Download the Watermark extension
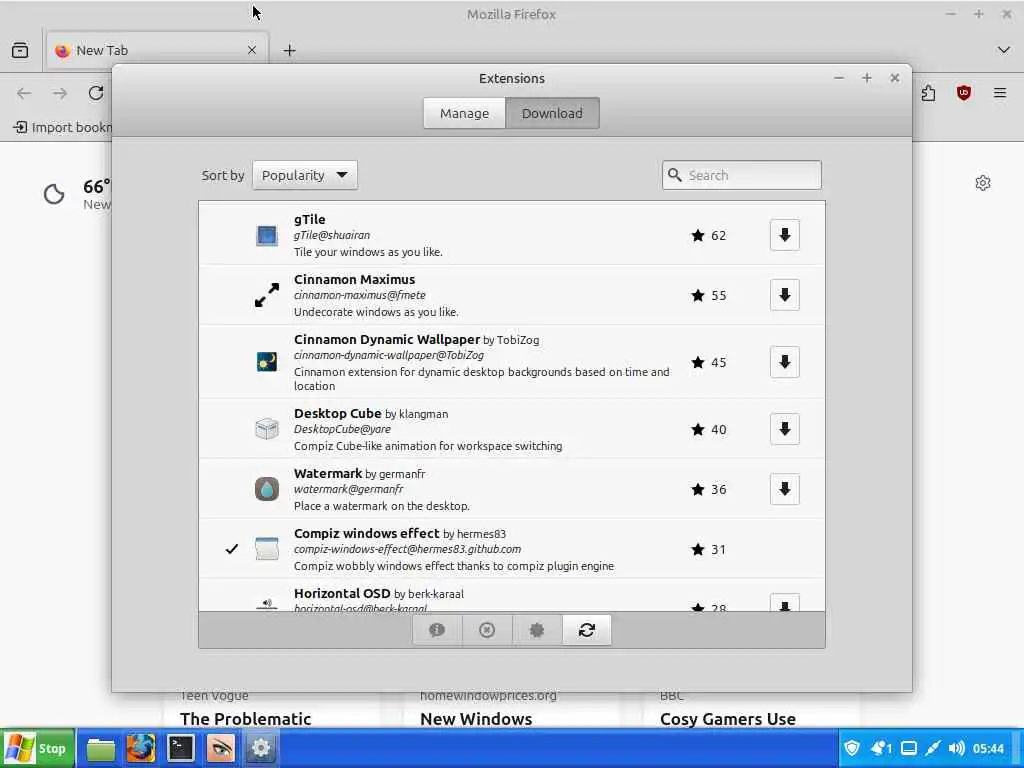The width and height of the screenshot is (1024, 768). (x=784, y=489)
